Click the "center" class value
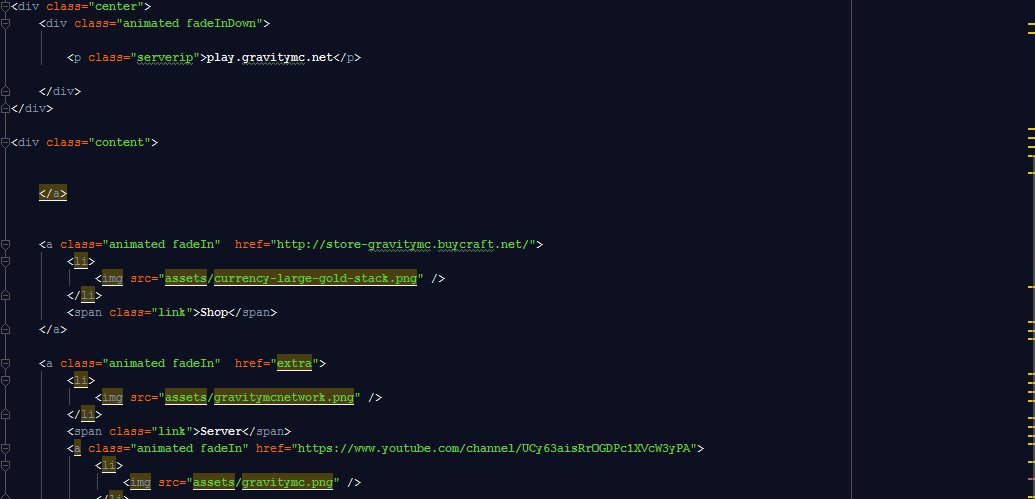The image size is (1035, 499). coord(116,7)
